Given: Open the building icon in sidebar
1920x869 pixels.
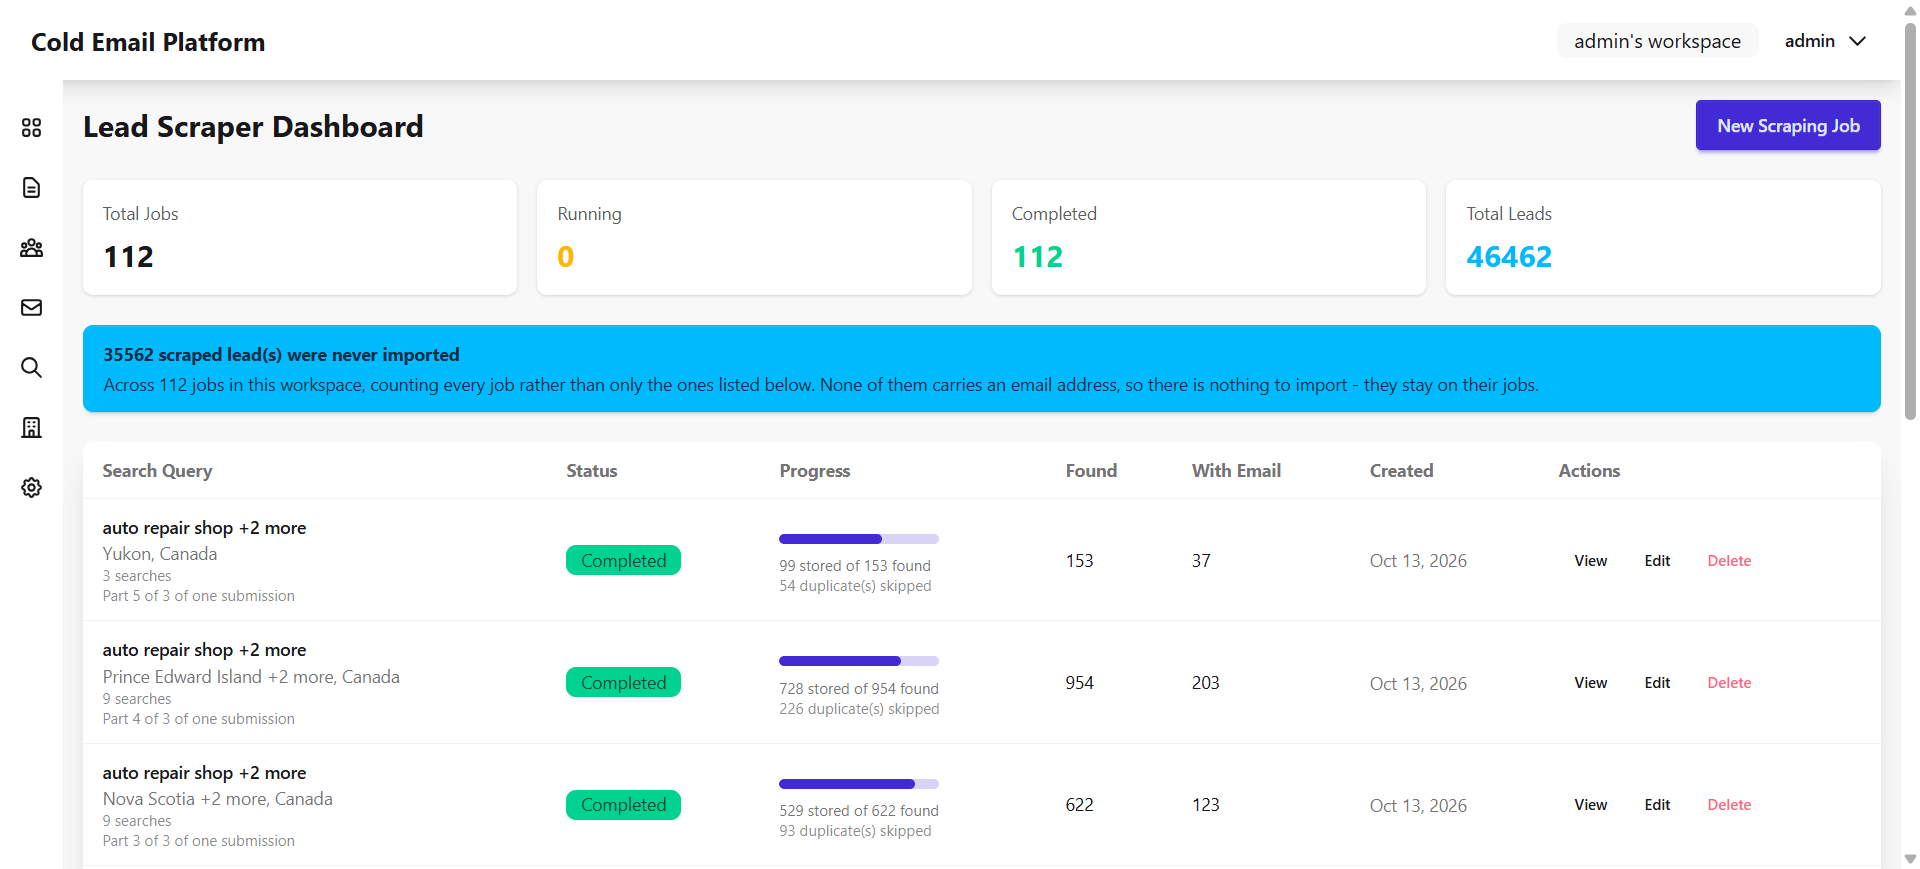Looking at the screenshot, I should 31,428.
